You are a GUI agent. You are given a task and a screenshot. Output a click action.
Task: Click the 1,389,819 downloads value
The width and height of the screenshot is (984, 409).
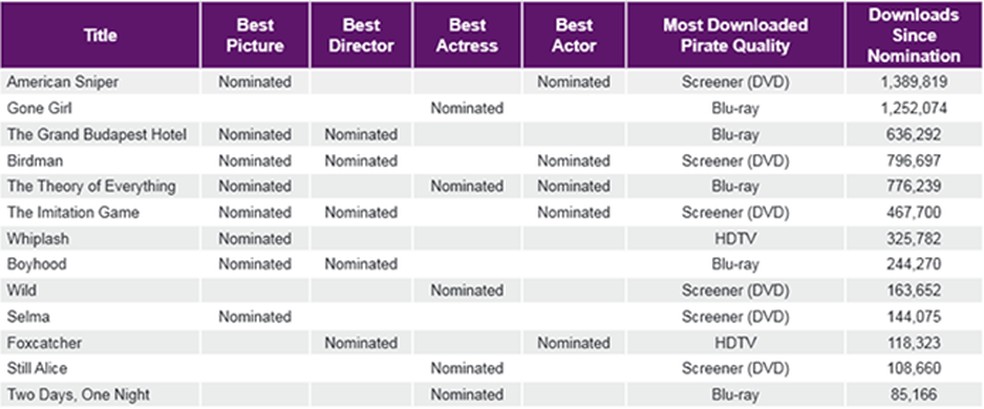(x=912, y=82)
